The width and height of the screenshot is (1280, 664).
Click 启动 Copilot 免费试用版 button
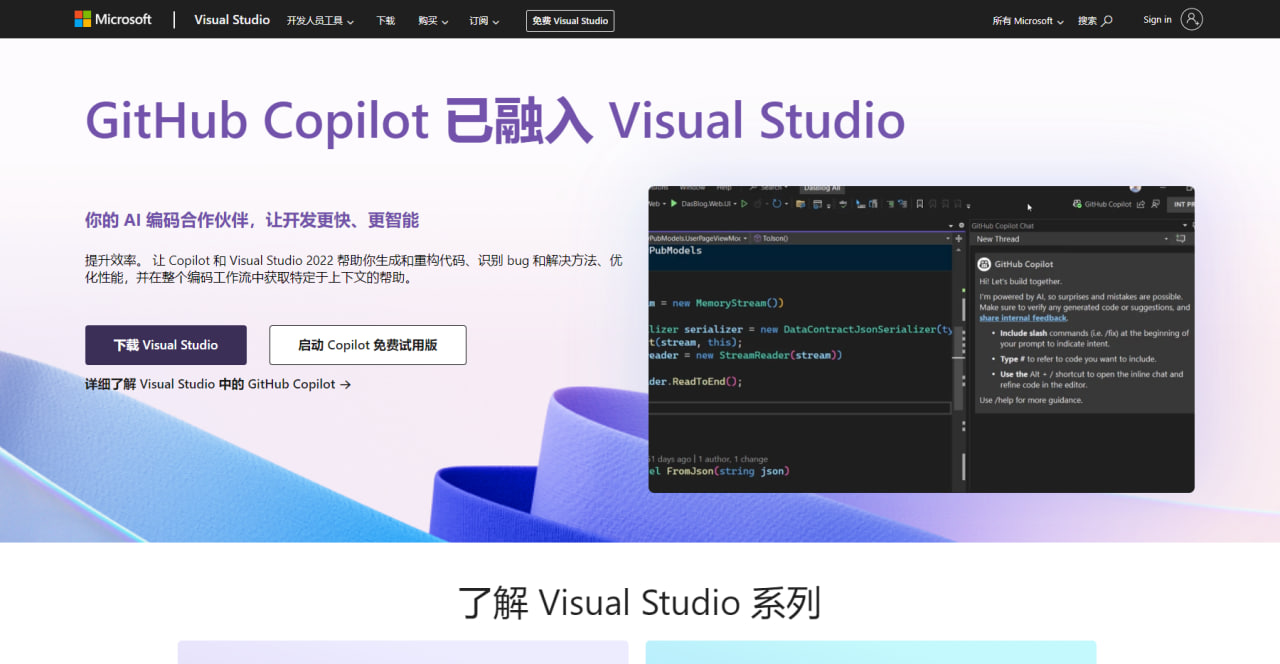[x=368, y=345]
